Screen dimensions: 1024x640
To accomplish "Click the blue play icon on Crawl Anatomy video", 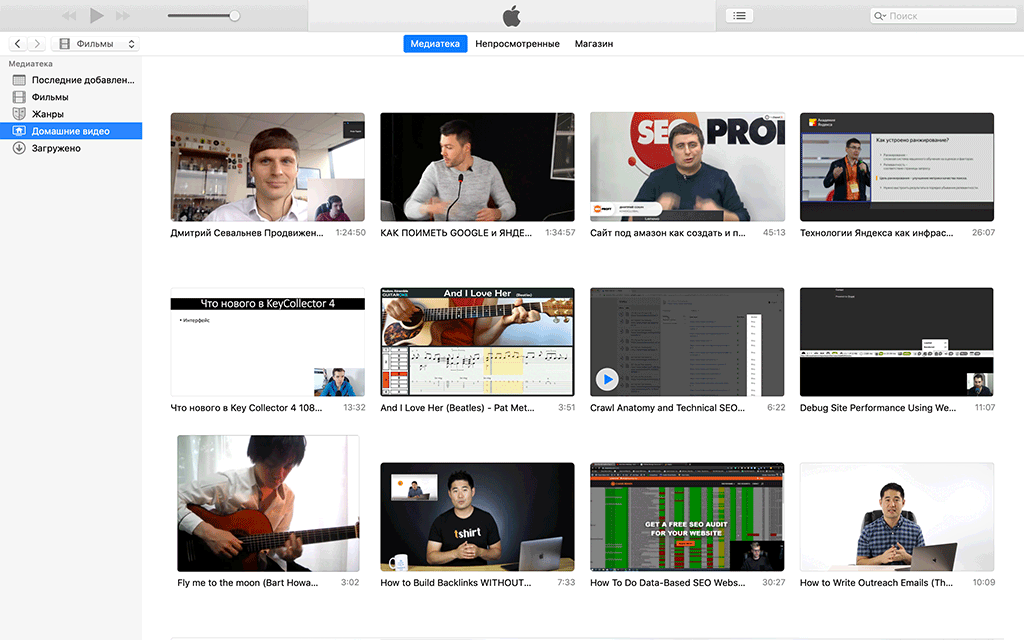I will pos(607,379).
